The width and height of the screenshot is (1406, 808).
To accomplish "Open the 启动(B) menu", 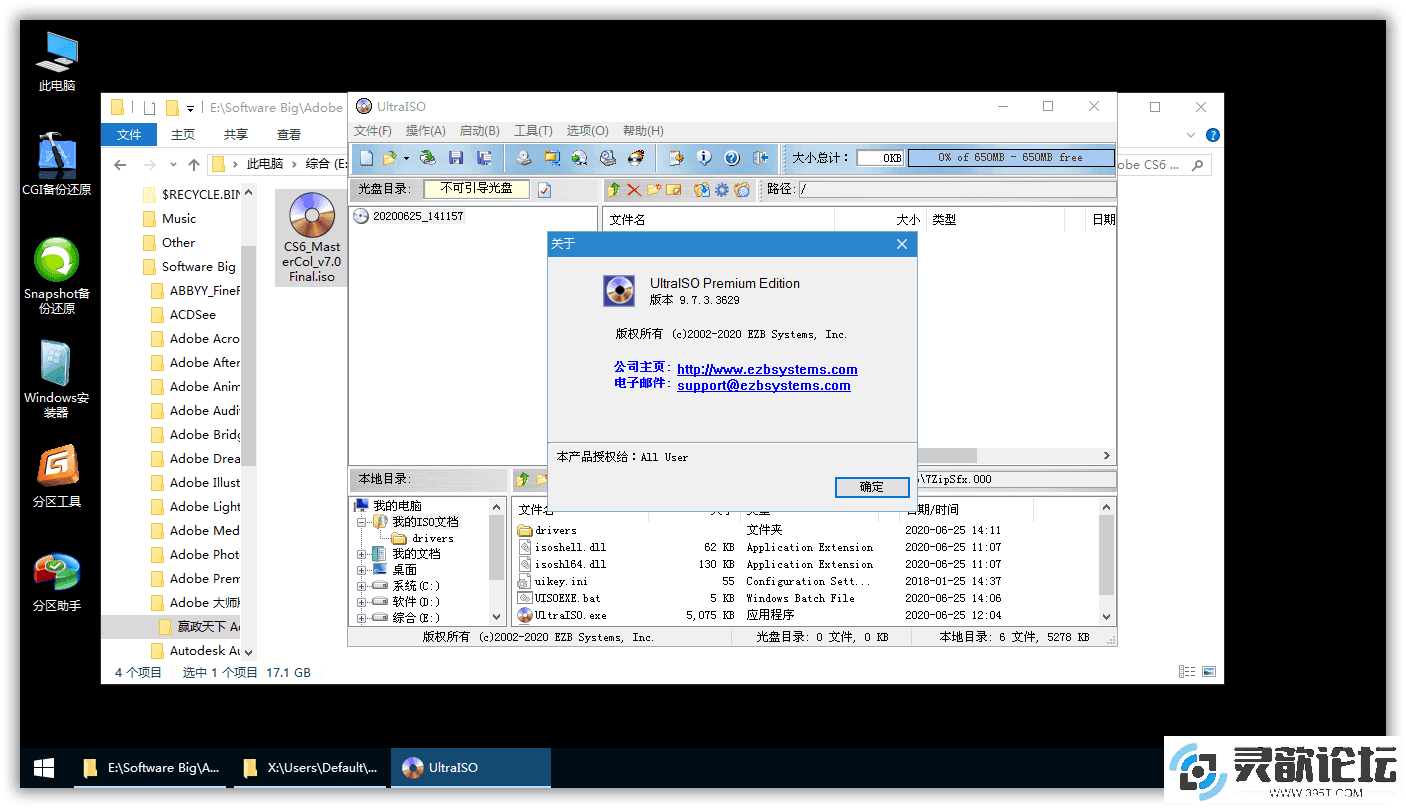I will pyautogui.click(x=480, y=131).
